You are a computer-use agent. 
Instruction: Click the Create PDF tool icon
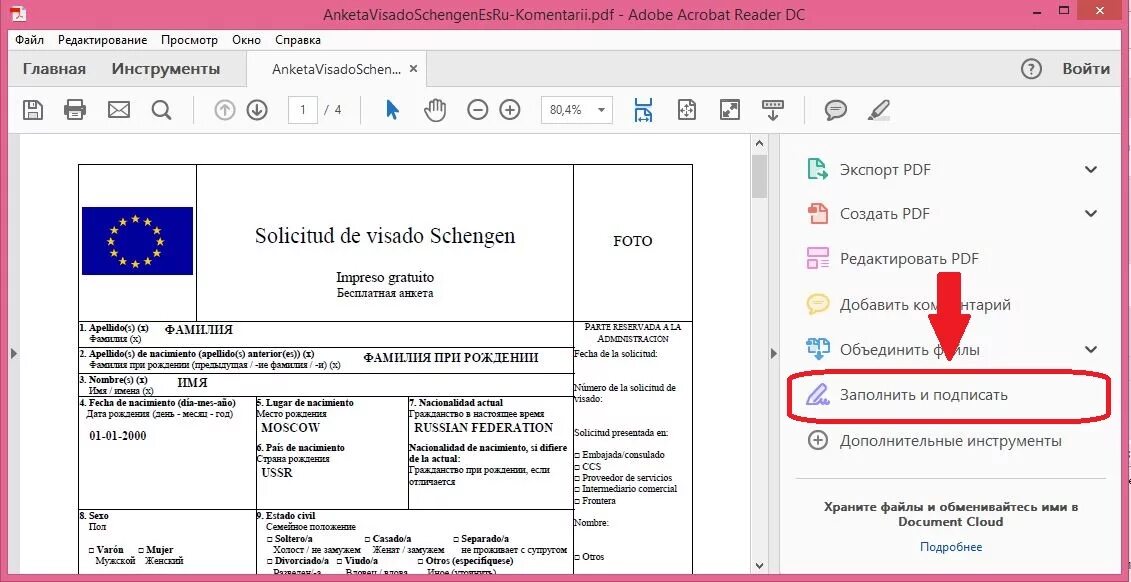click(x=817, y=213)
